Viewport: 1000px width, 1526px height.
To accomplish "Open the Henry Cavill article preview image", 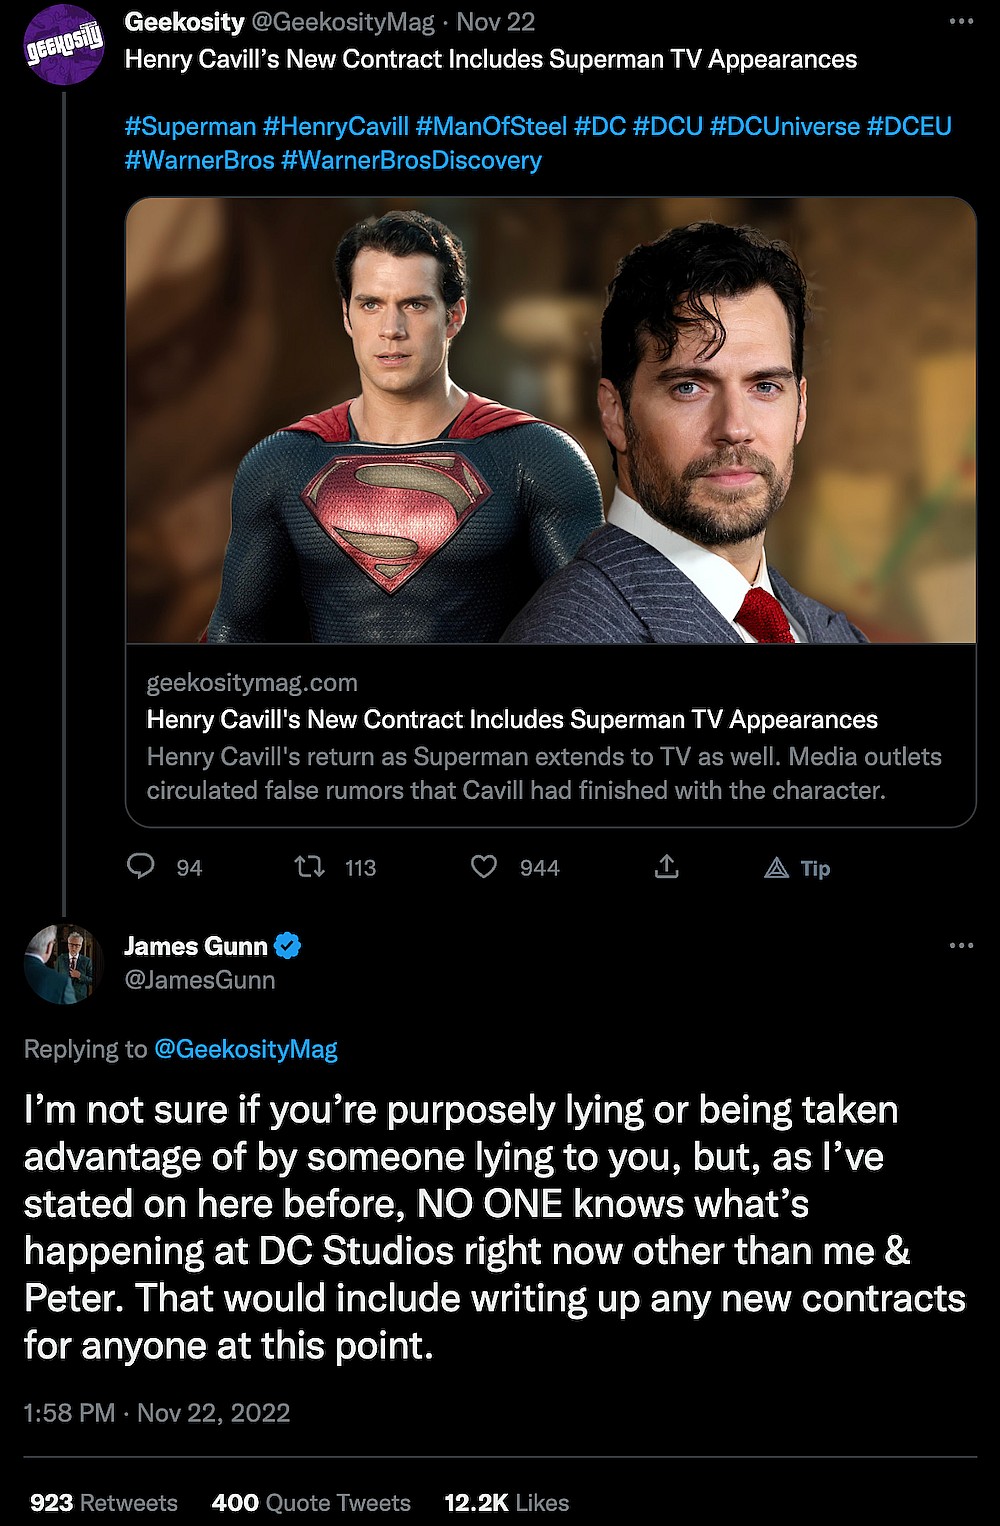I will point(550,420).
